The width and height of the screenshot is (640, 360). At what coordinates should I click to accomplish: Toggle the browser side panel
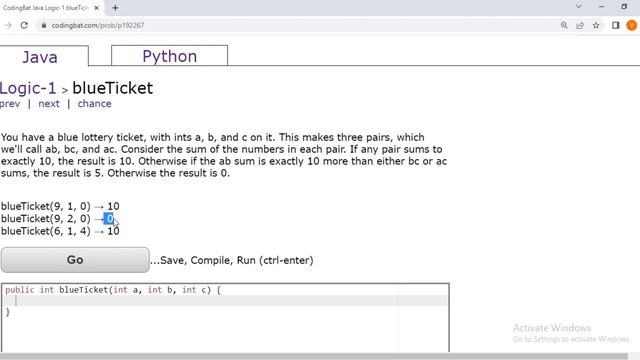[616, 25]
